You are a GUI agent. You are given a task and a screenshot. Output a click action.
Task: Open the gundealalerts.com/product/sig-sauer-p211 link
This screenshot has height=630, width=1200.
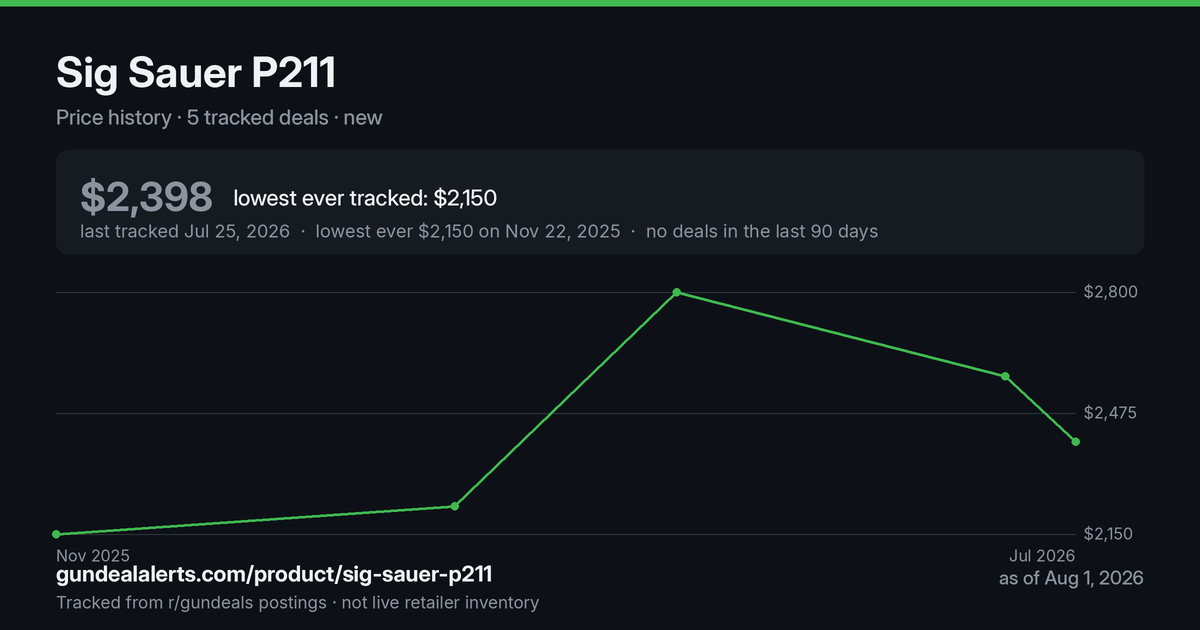274,575
